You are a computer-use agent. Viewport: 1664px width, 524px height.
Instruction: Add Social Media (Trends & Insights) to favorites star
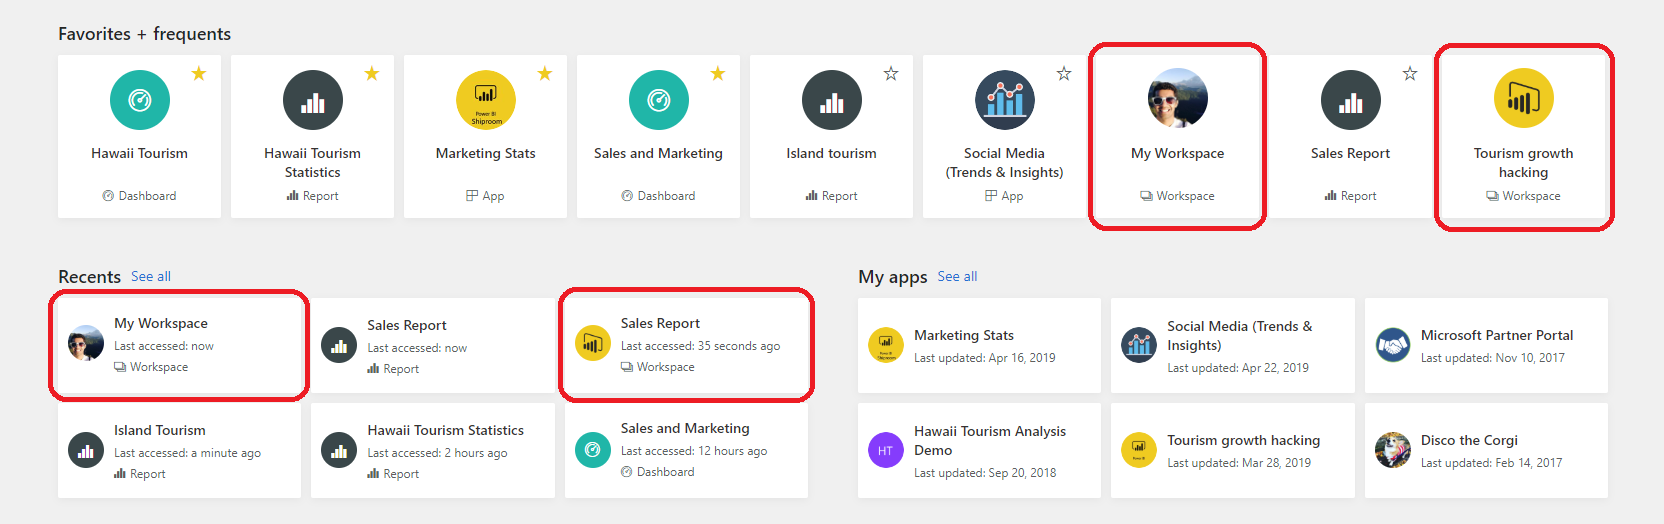point(1064,73)
